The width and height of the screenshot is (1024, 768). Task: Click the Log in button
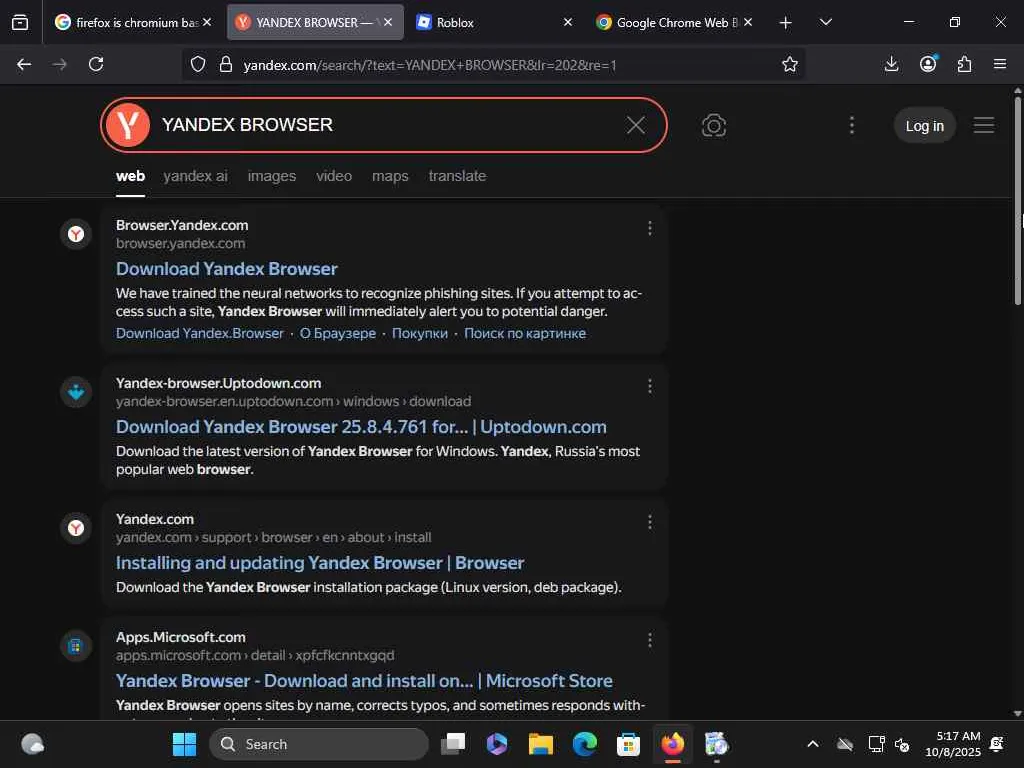pos(925,125)
